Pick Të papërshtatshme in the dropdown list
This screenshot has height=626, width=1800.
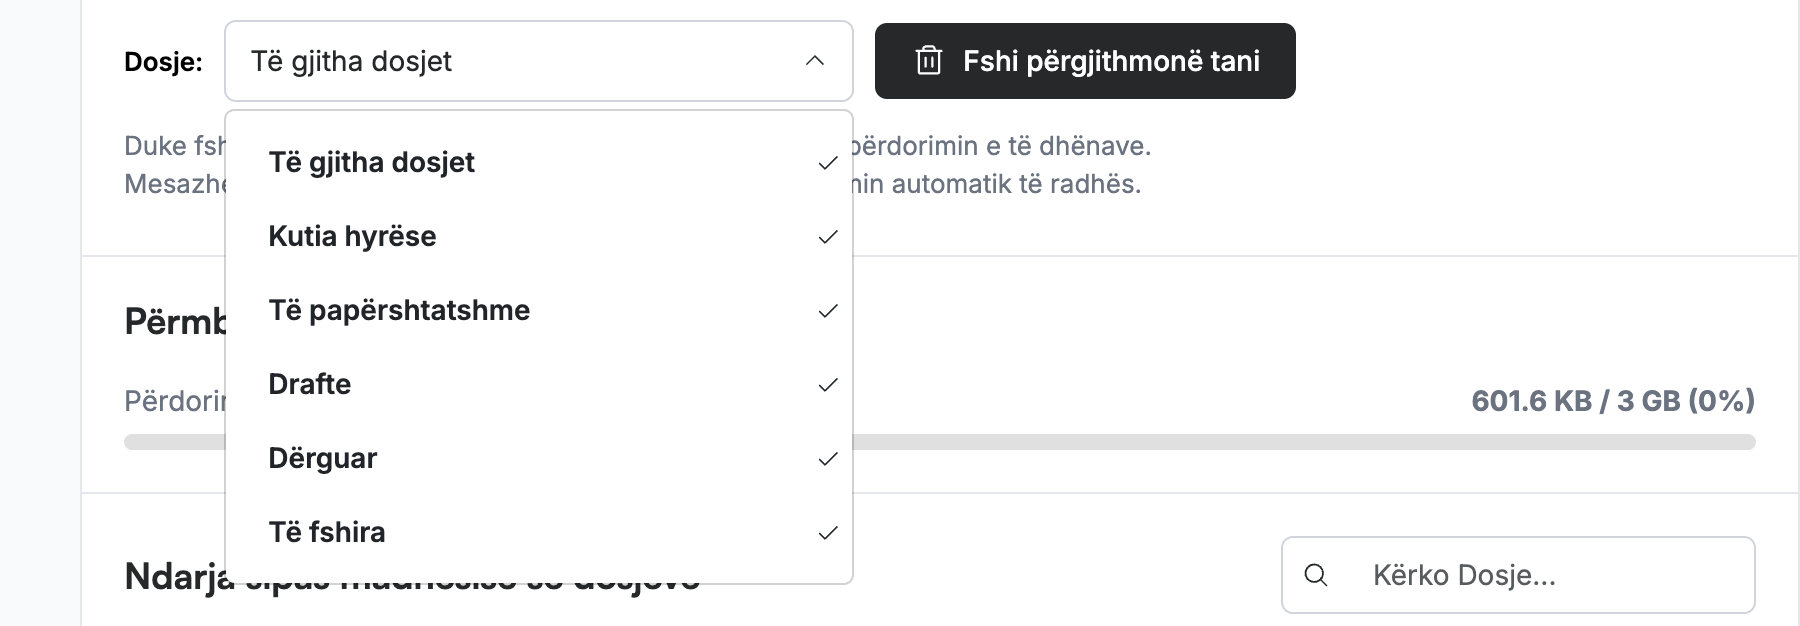(x=539, y=310)
